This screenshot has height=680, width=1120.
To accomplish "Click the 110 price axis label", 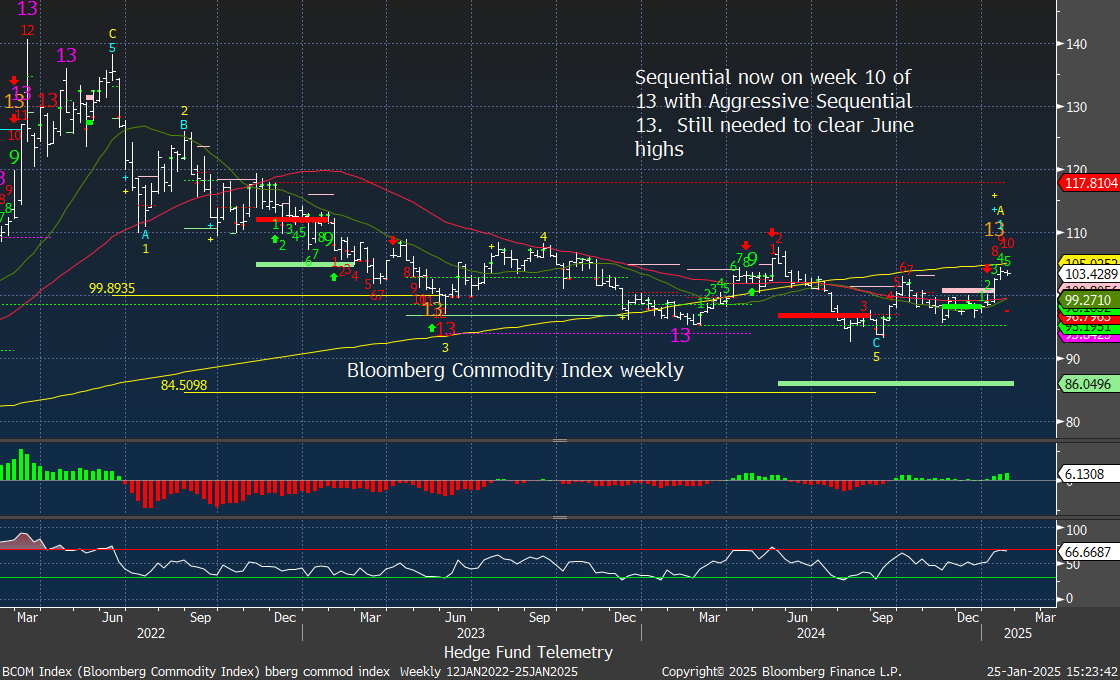I will pos(1075,233).
